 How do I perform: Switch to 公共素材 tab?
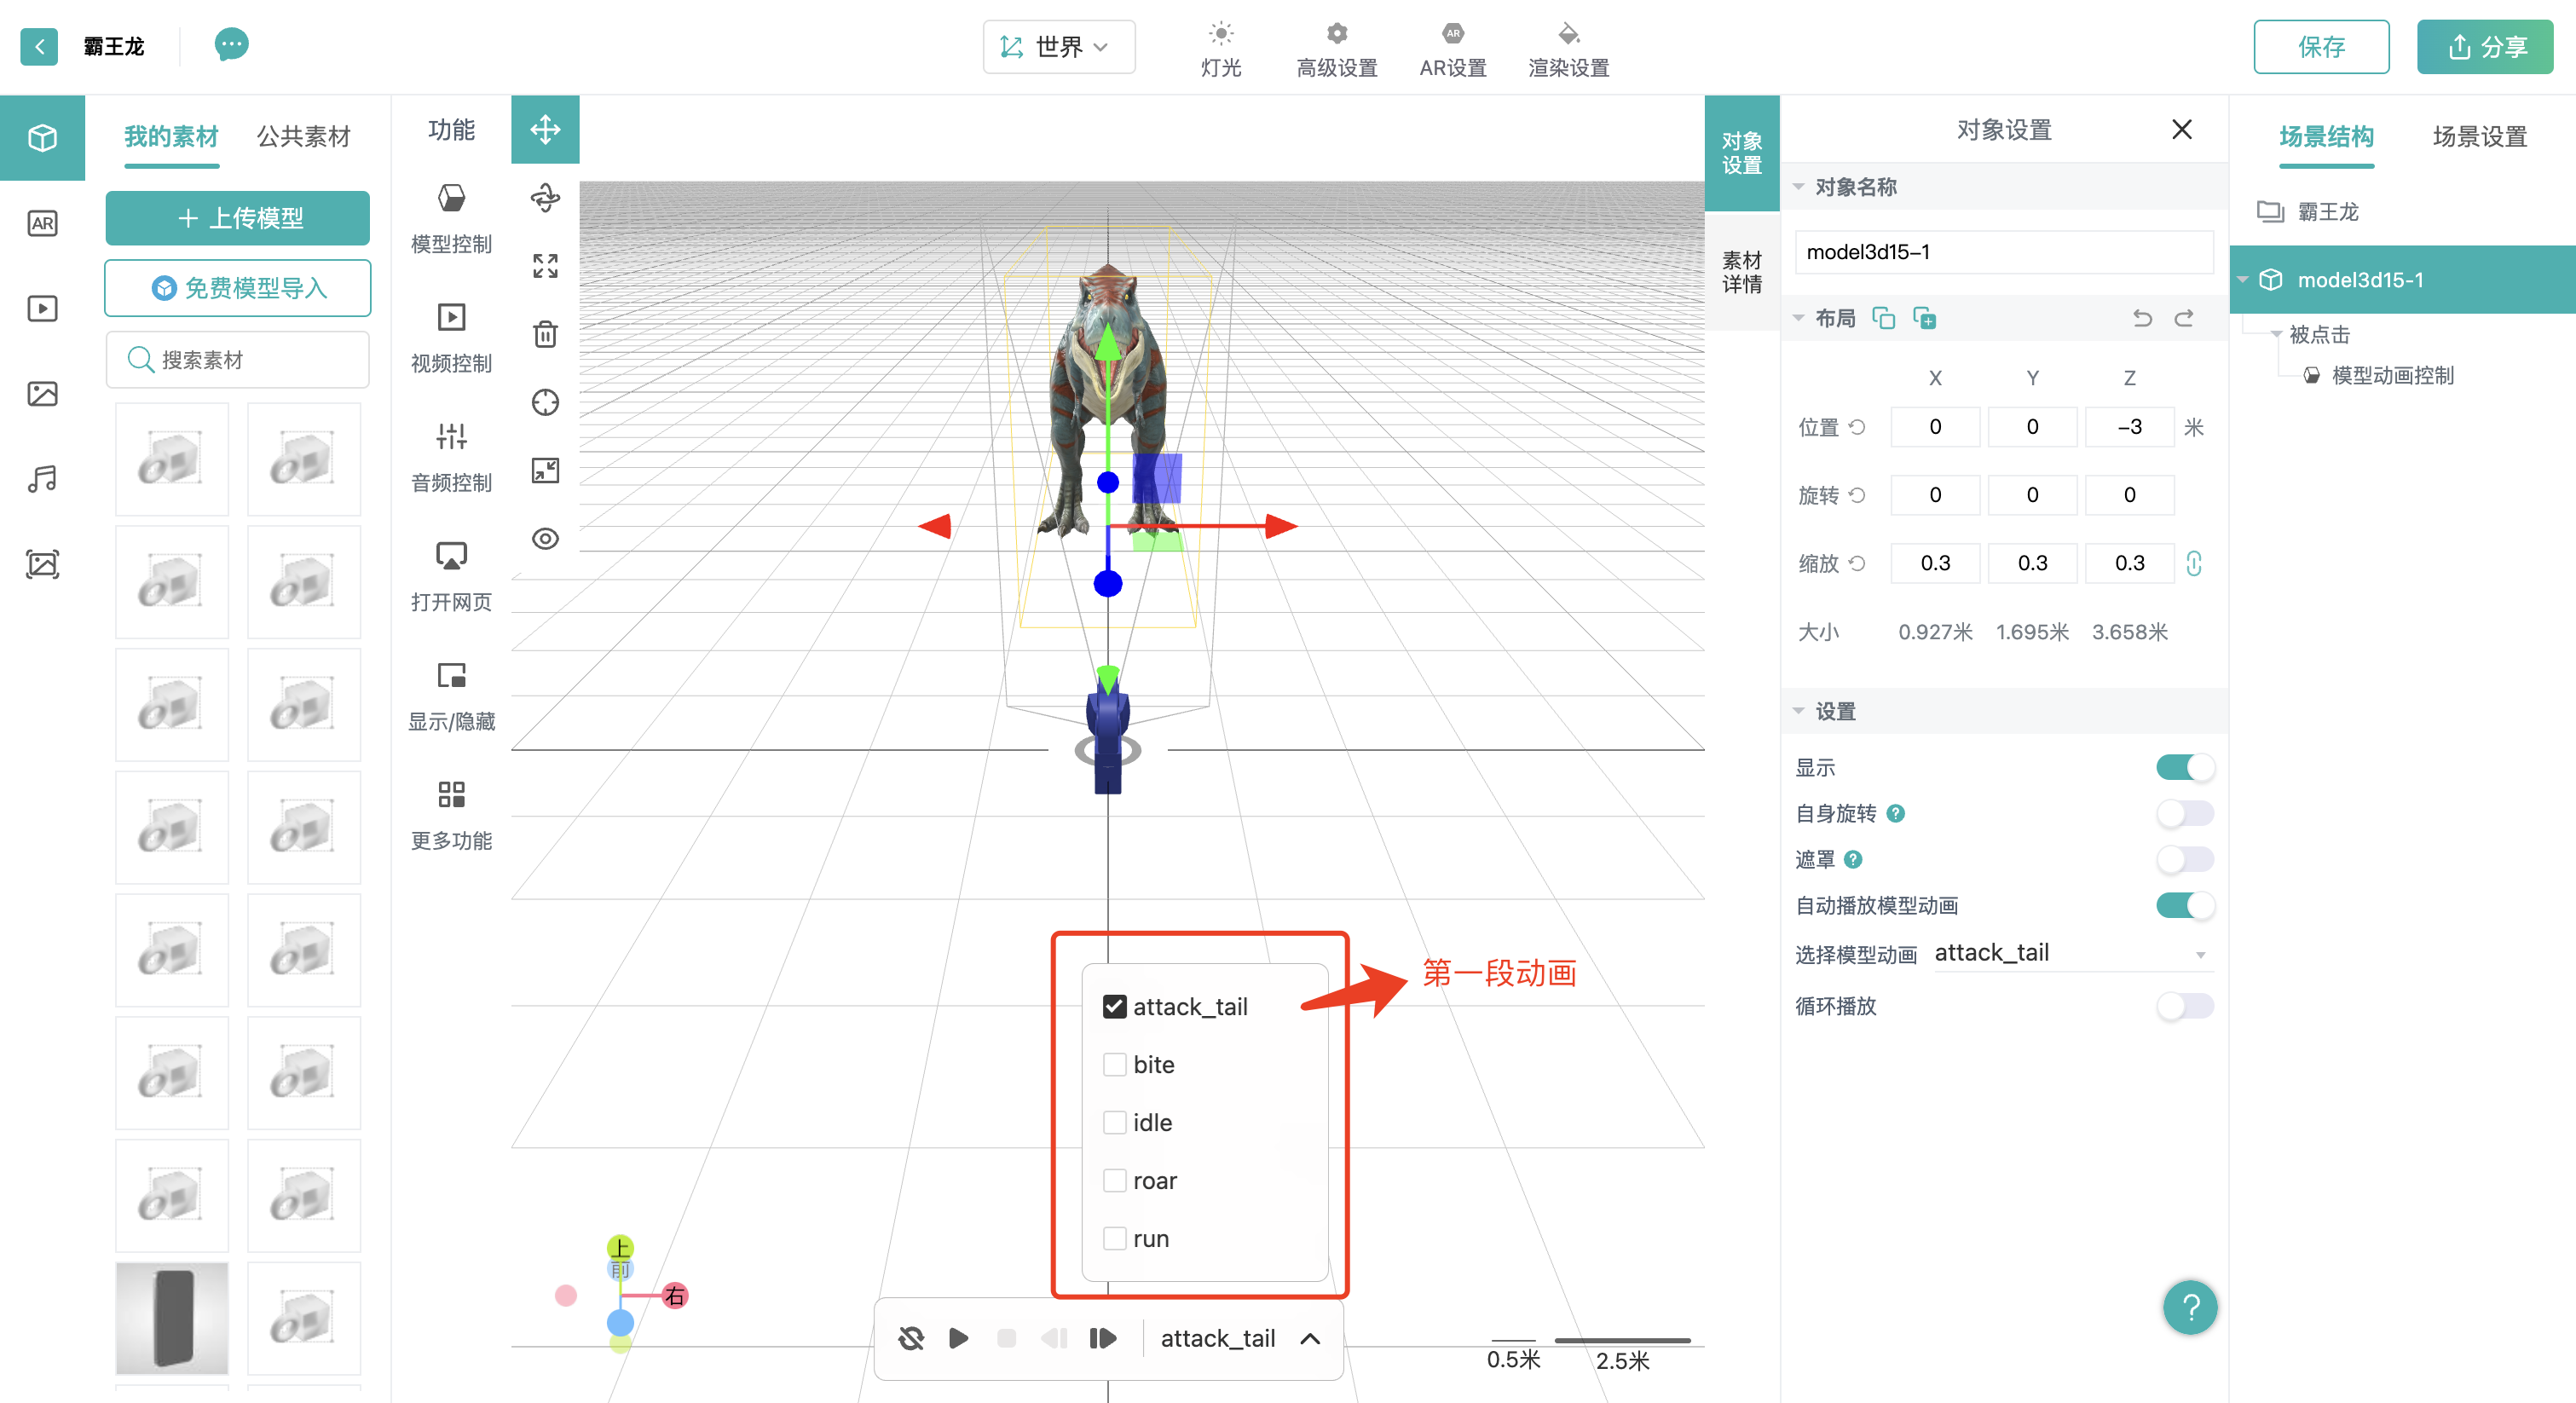pos(303,136)
